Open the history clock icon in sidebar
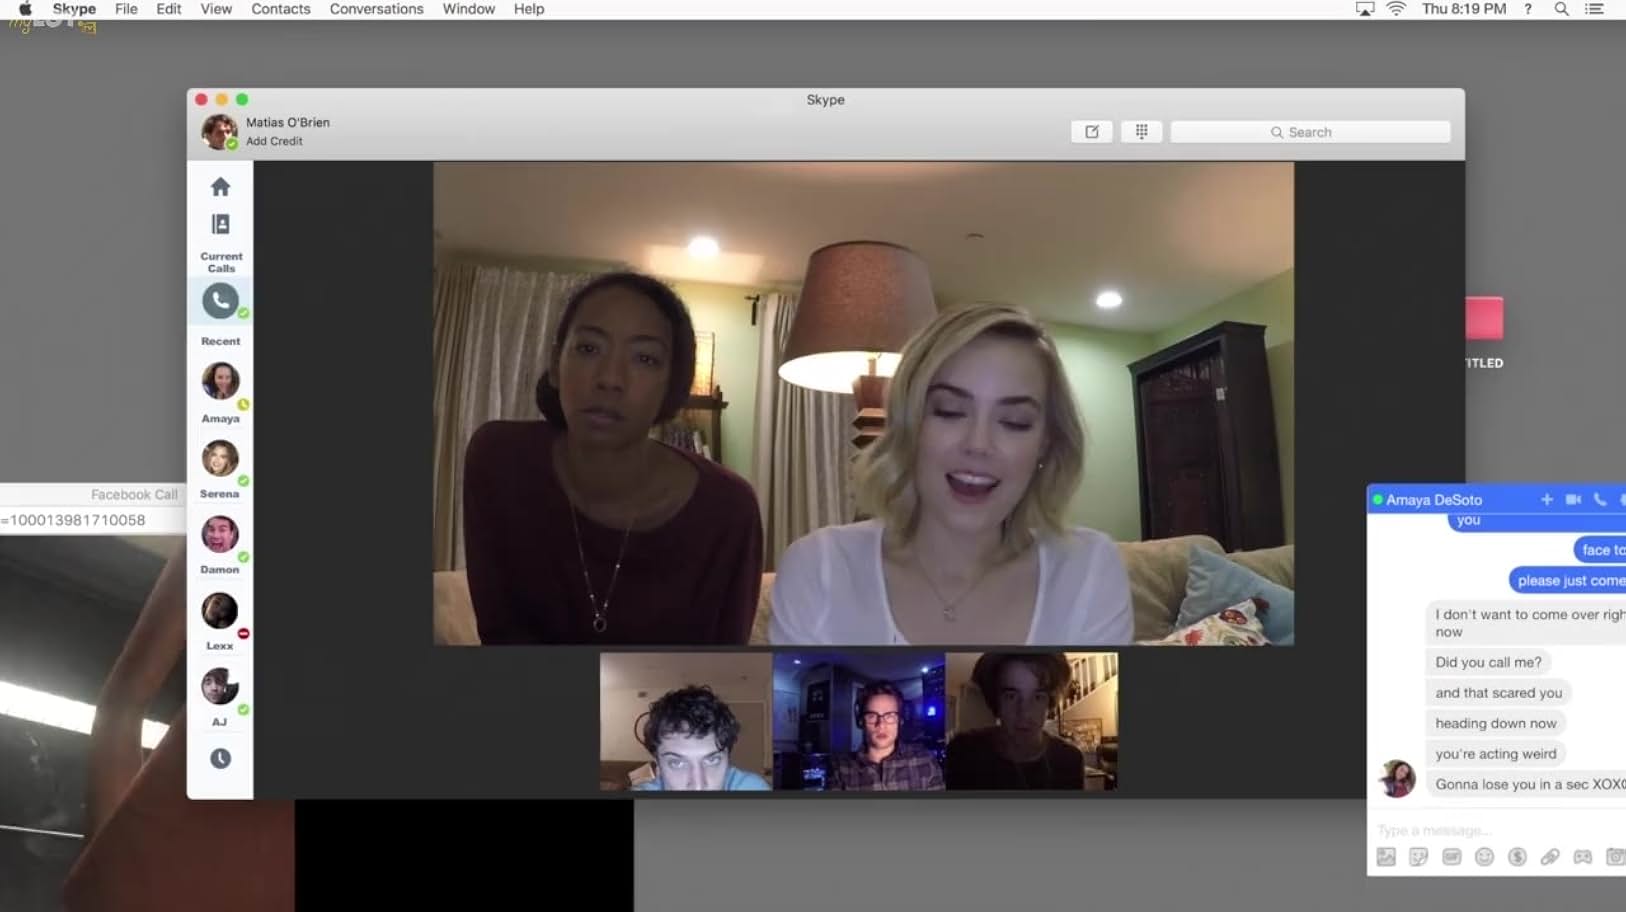This screenshot has width=1626, height=912. (x=220, y=759)
